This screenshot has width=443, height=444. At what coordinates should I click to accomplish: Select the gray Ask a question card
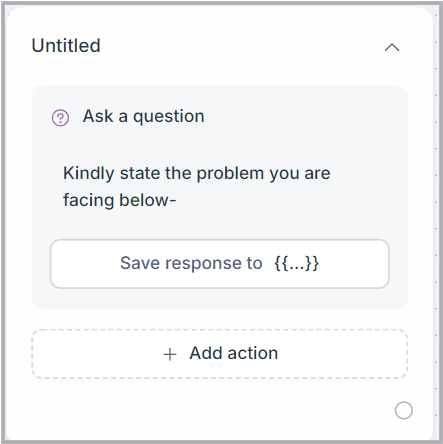click(x=220, y=197)
